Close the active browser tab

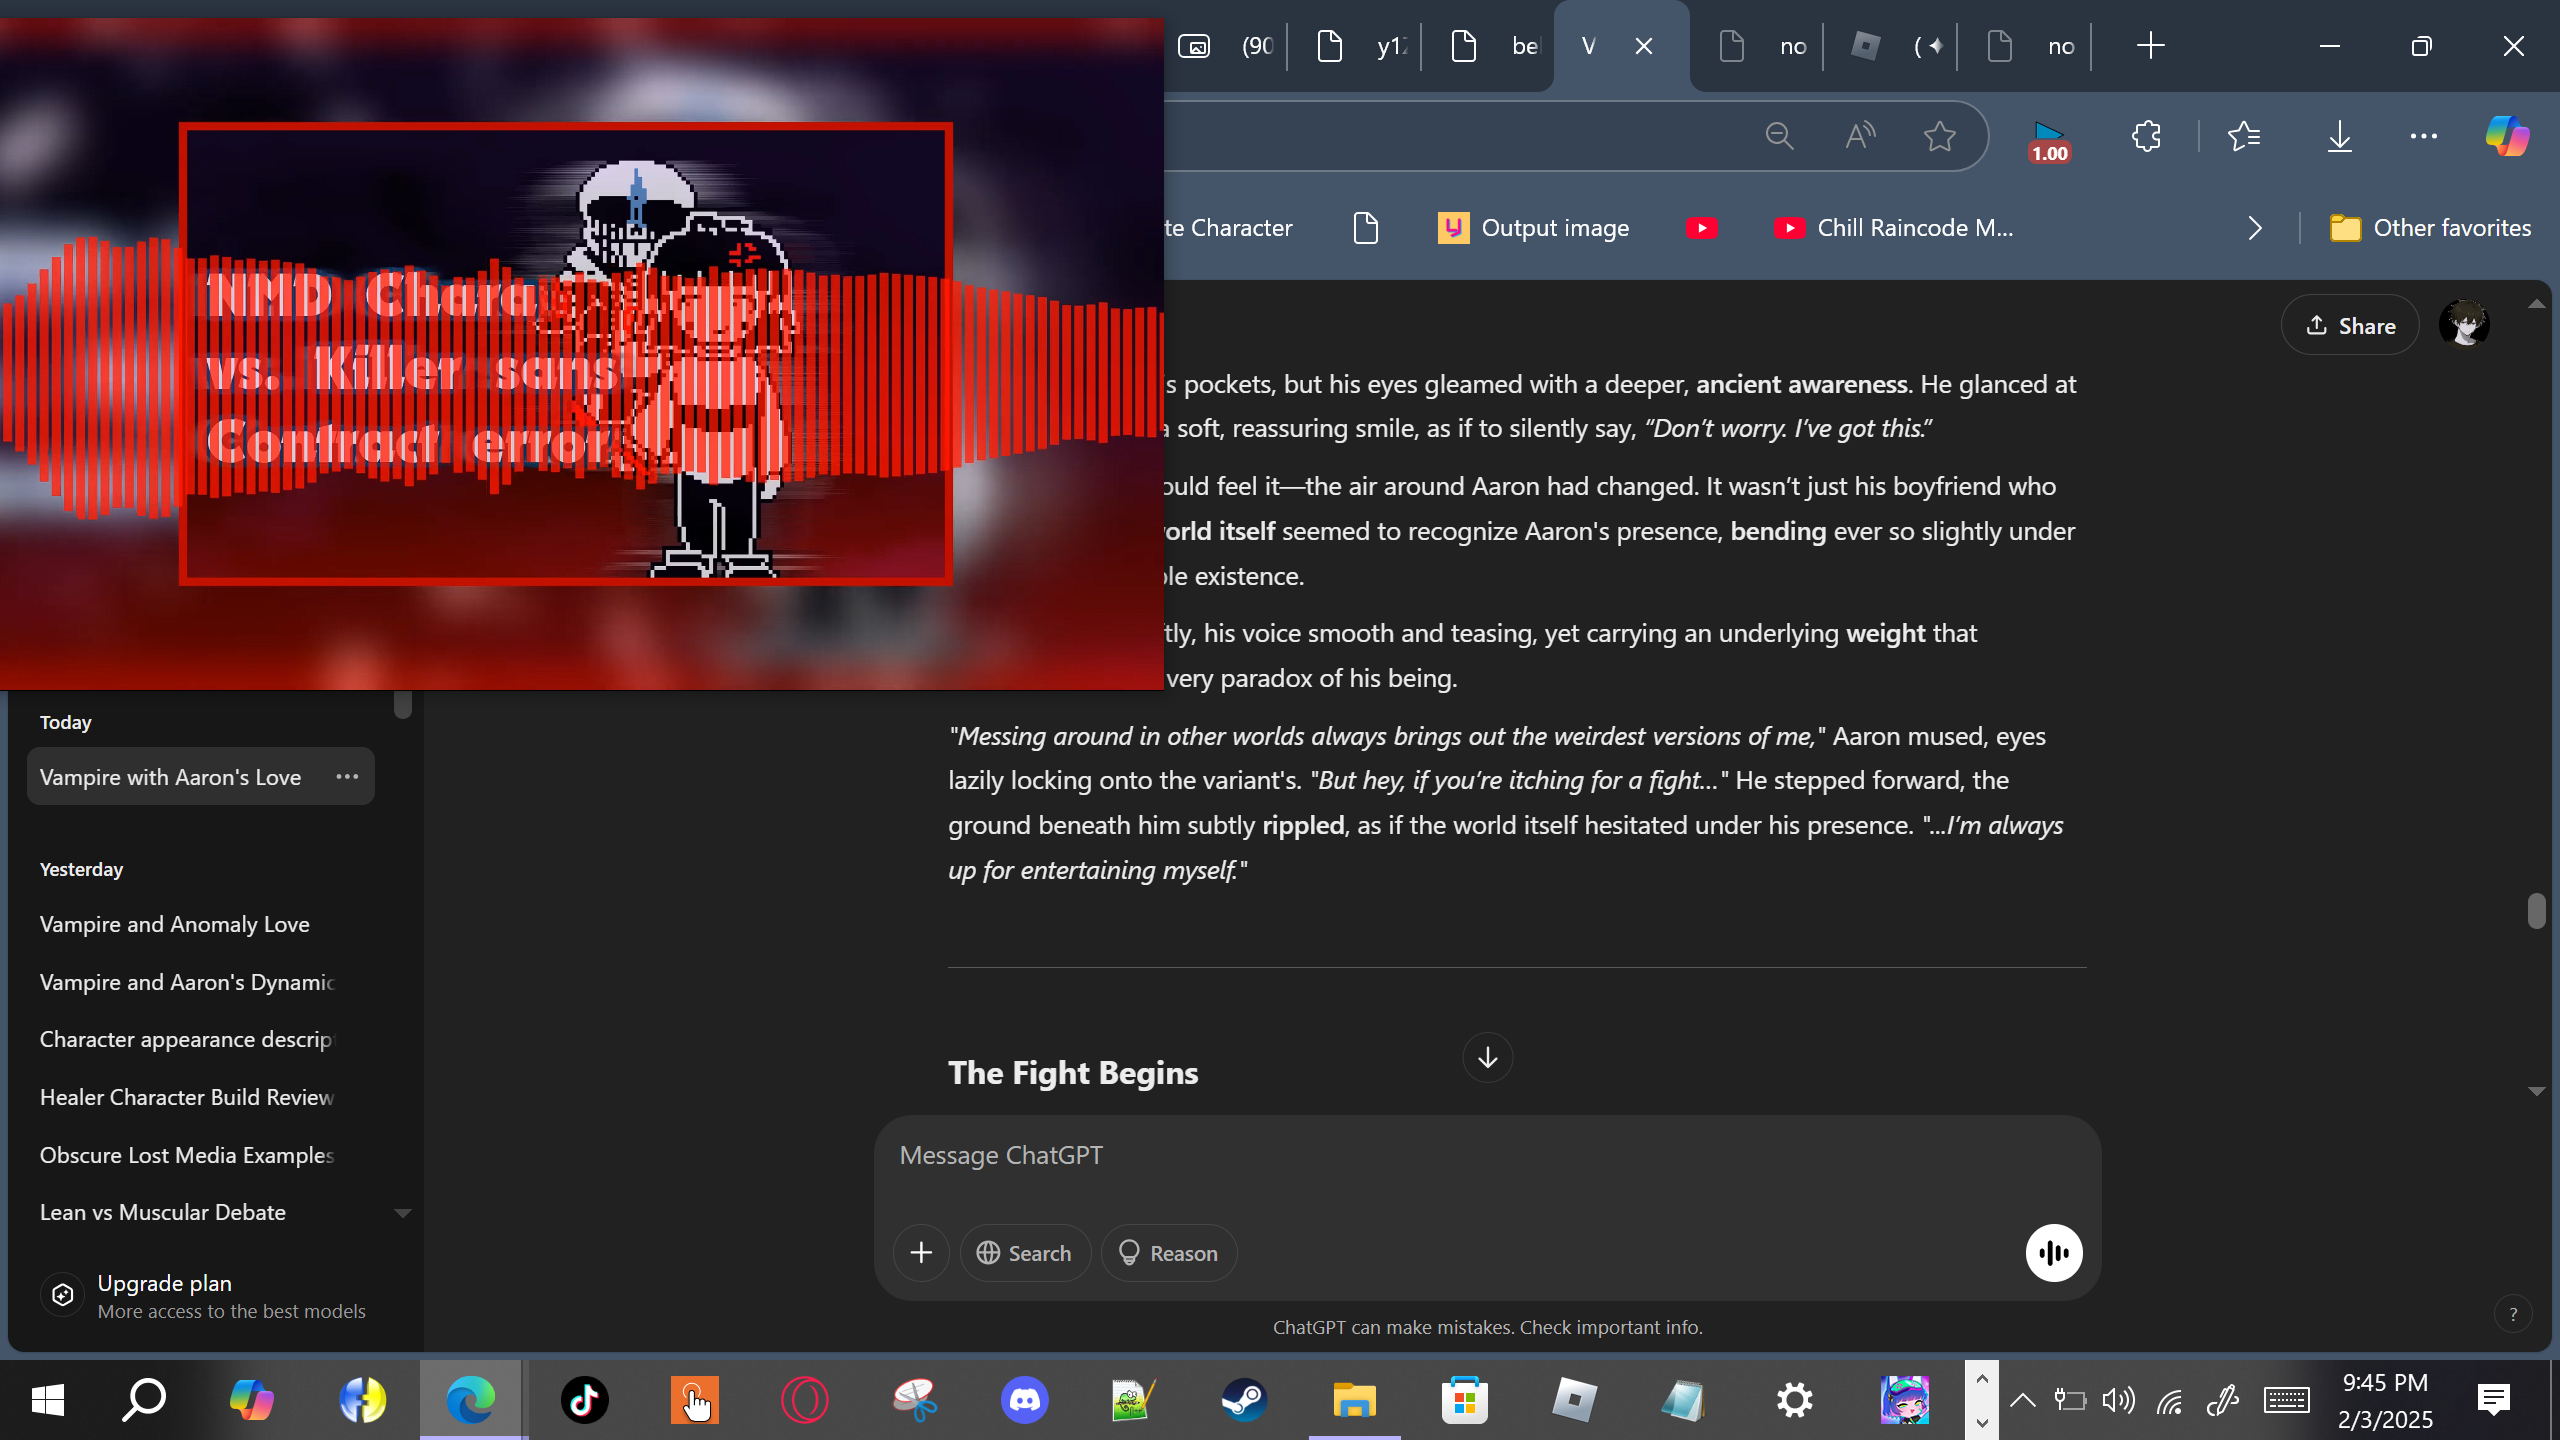pyautogui.click(x=1643, y=46)
